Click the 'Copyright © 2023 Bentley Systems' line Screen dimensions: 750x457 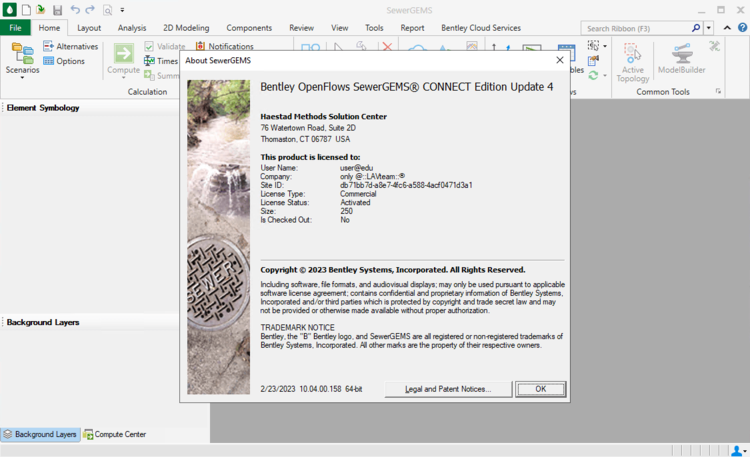point(393,270)
